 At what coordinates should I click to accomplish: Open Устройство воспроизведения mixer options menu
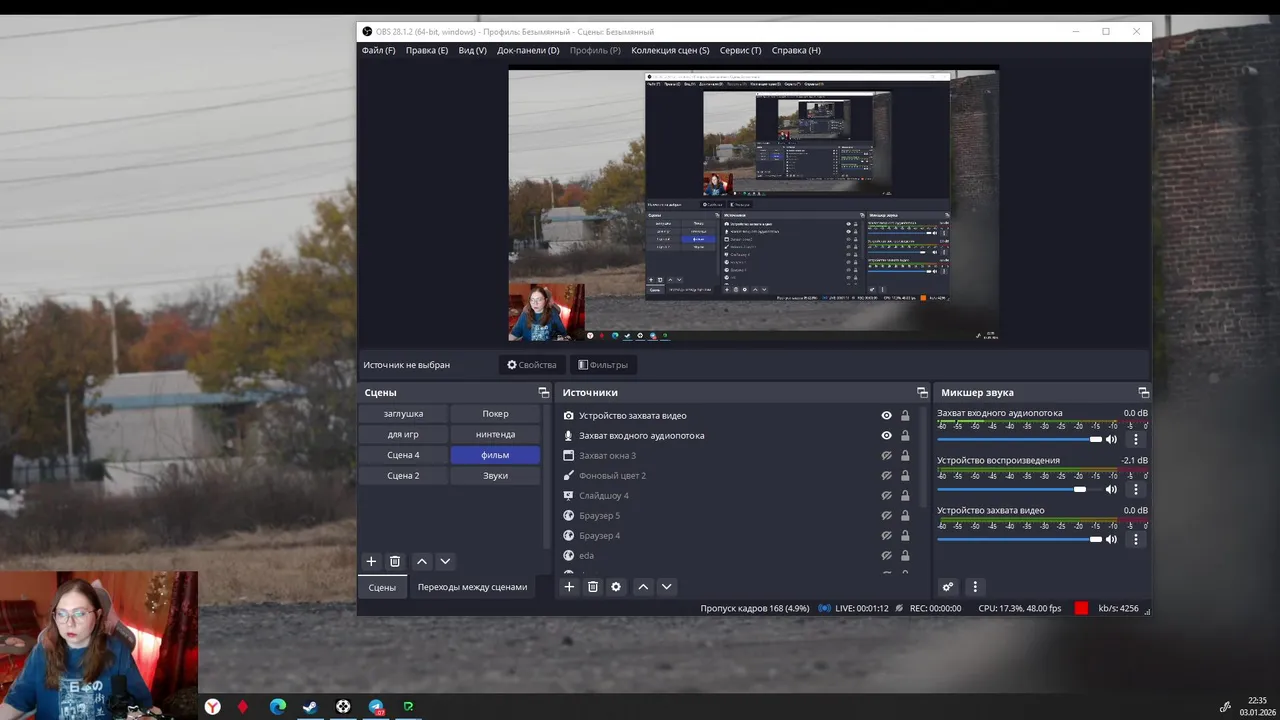click(x=1135, y=490)
